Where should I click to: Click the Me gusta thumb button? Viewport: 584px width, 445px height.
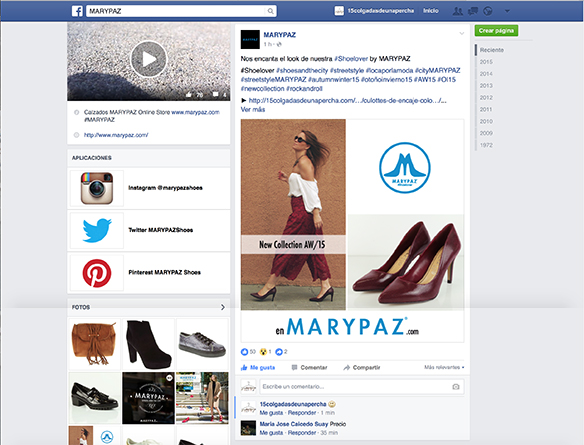click(x=258, y=368)
